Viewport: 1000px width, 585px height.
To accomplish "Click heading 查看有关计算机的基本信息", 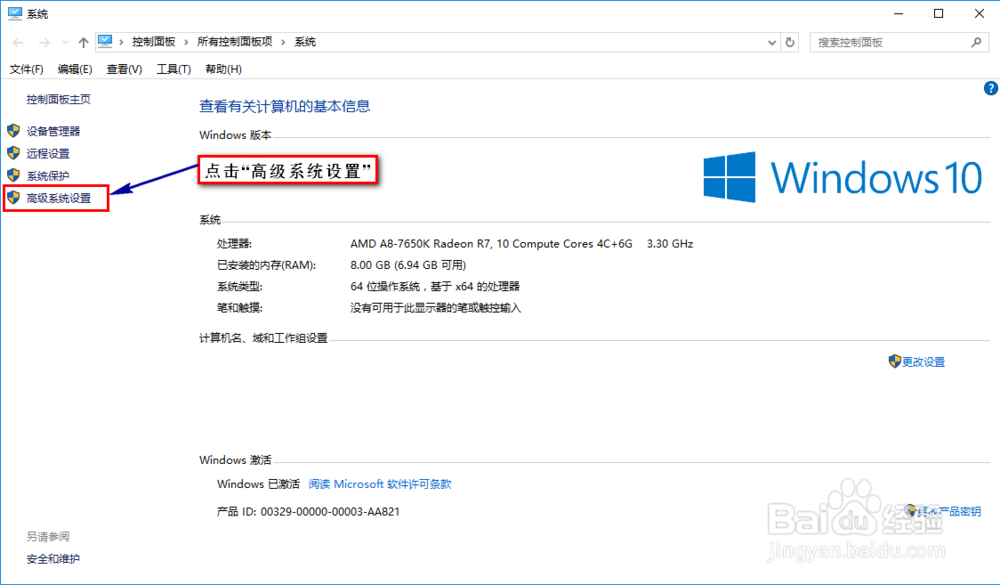I will click(284, 107).
